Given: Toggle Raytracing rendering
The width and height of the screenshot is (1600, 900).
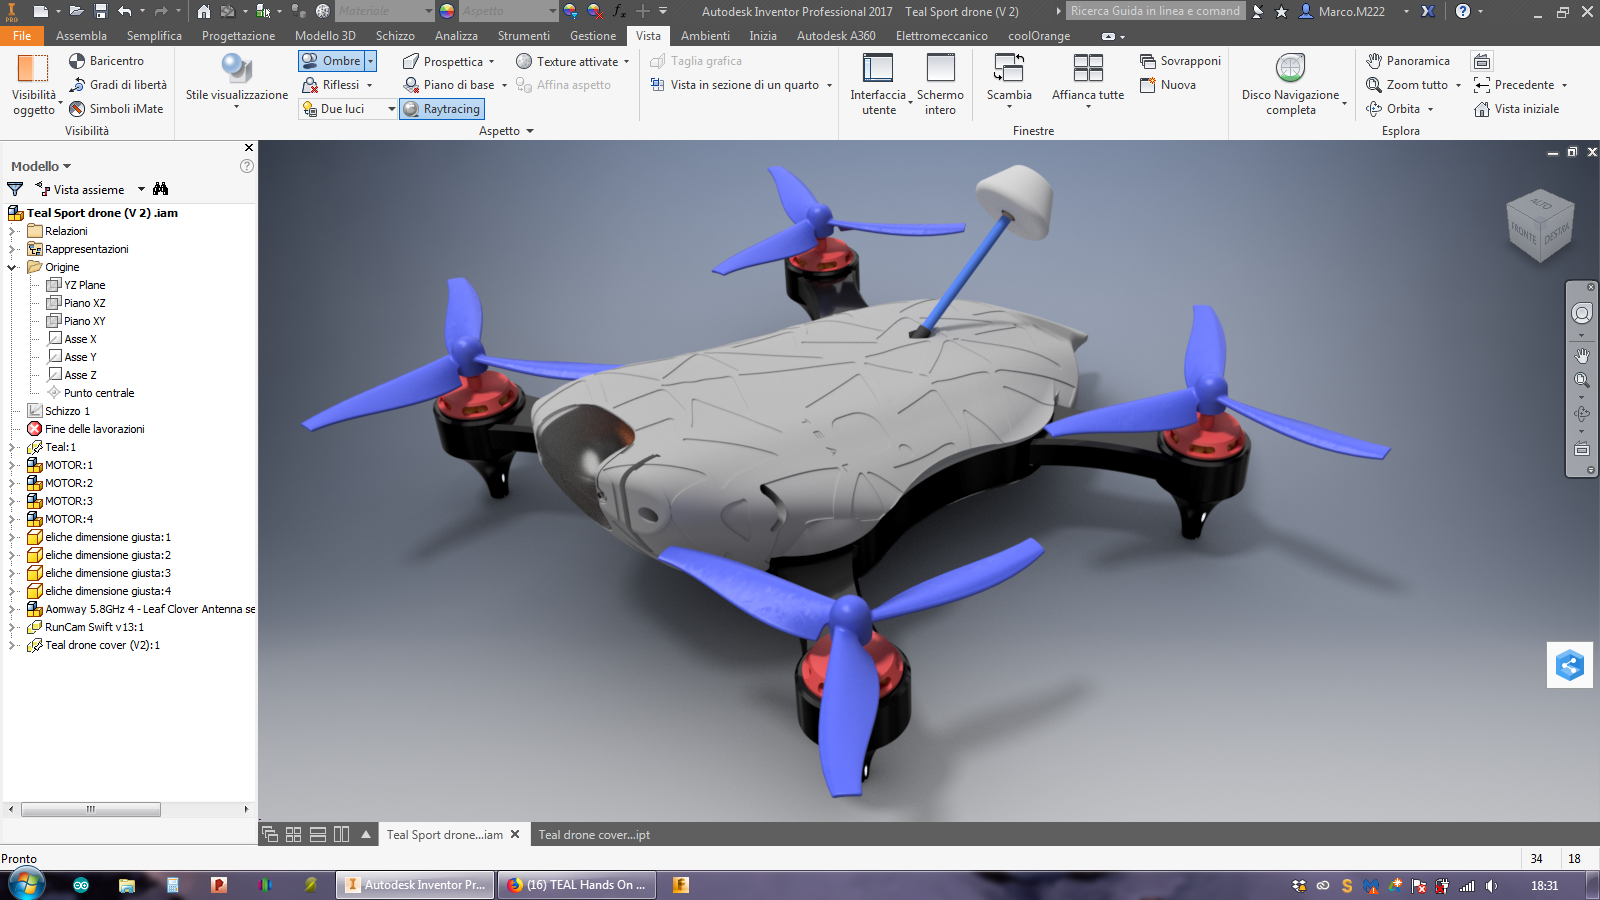Looking at the screenshot, I should (441, 109).
